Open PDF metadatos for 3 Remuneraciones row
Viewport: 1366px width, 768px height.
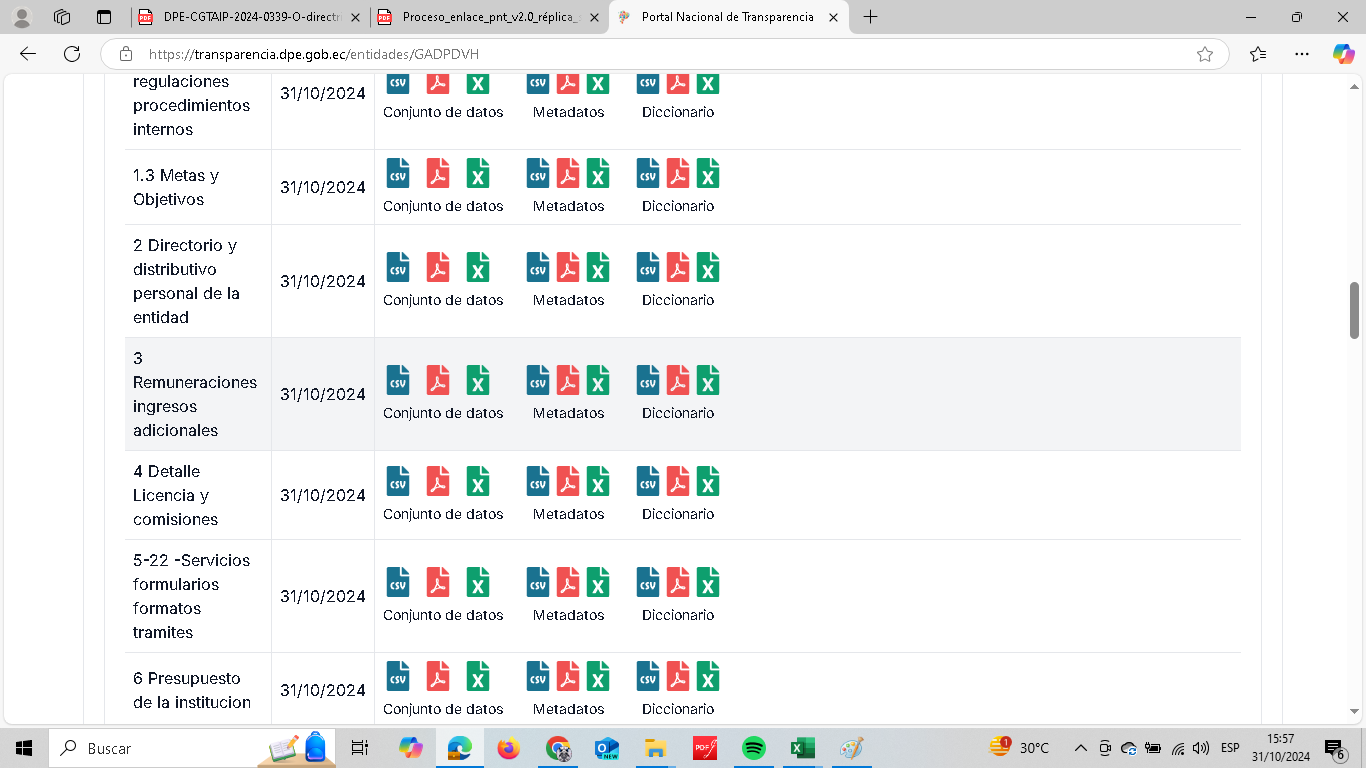click(x=568, y=381)
